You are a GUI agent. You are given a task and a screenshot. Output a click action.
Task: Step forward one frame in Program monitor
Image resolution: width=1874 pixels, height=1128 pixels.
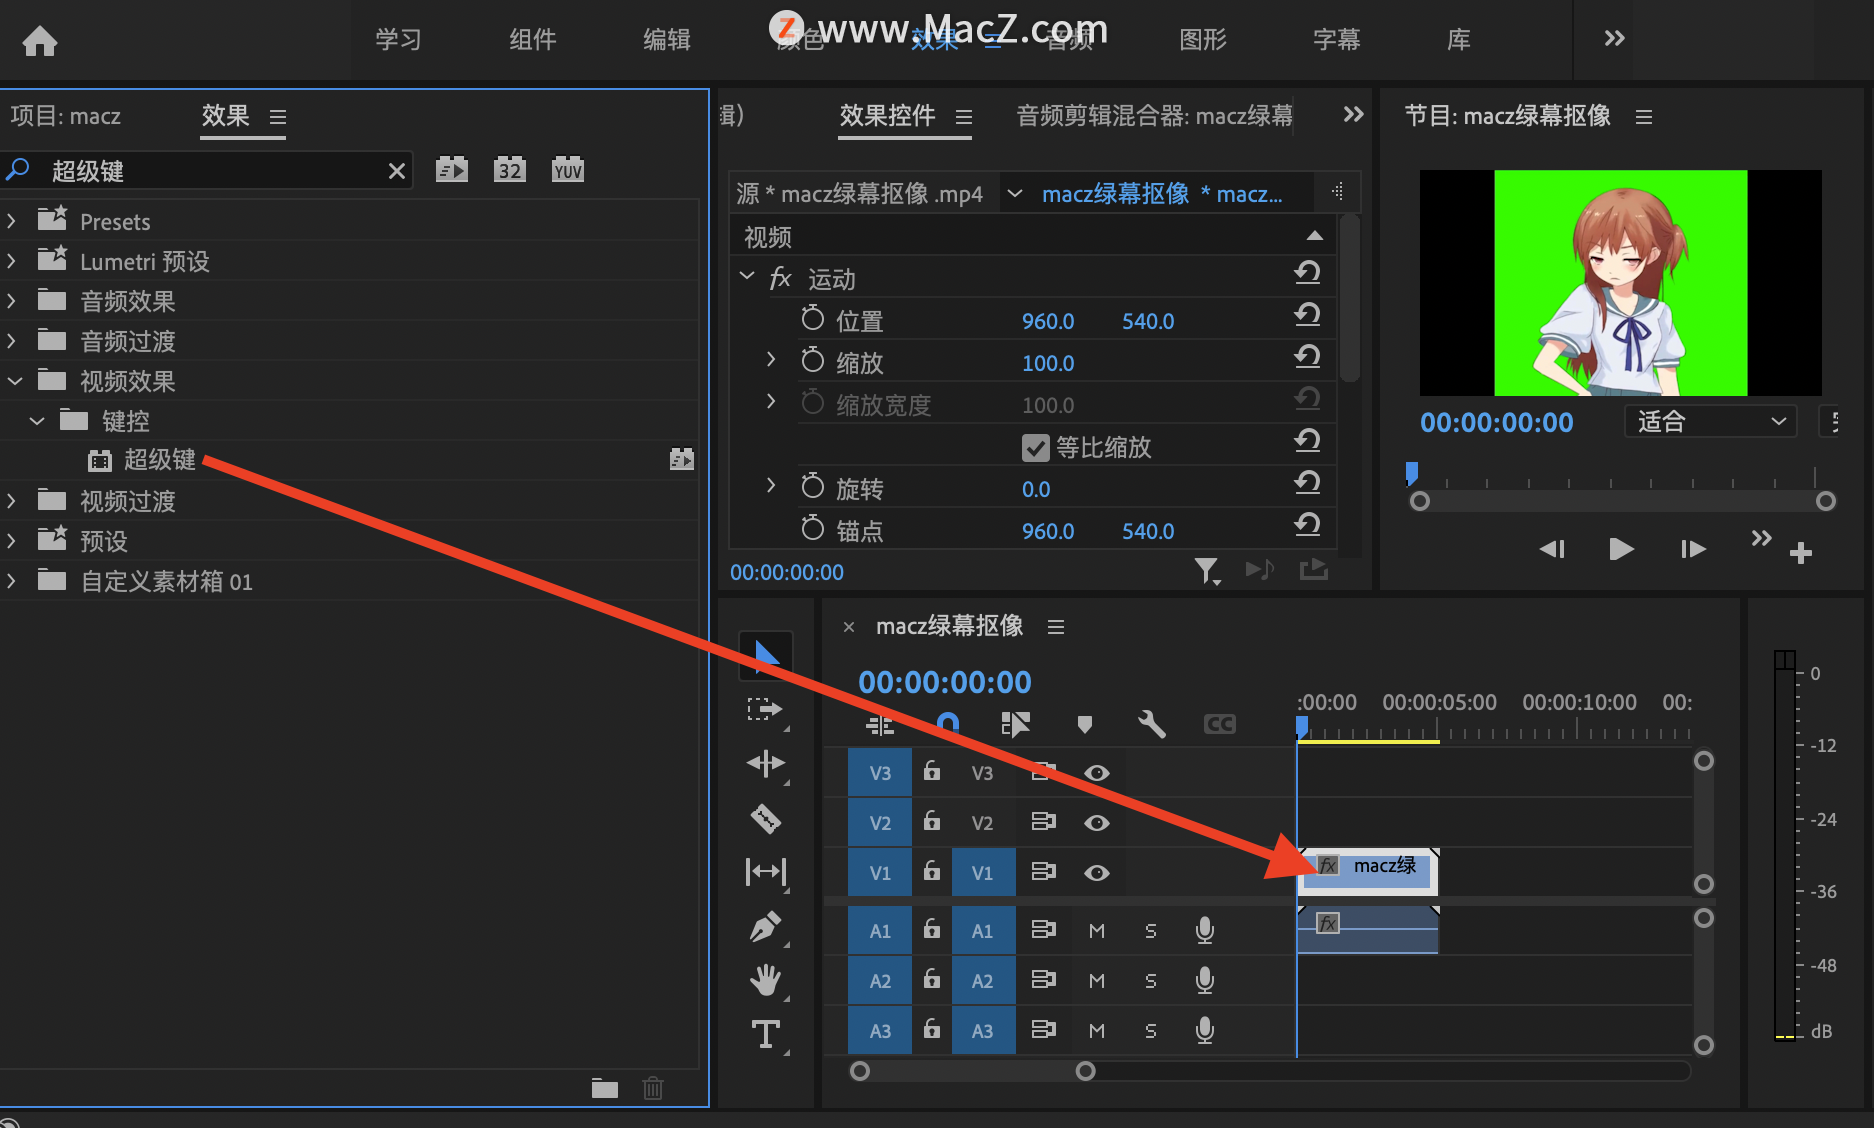click(1692, 549)
